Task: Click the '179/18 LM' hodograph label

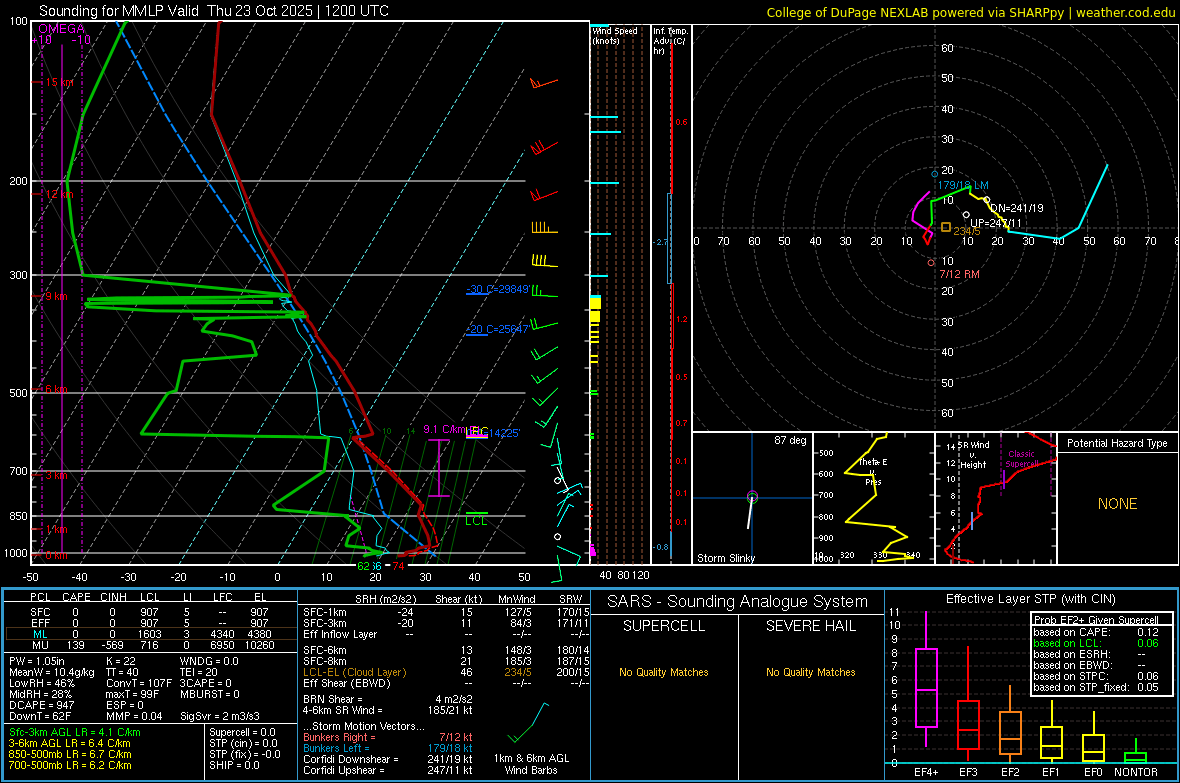Action: (963, 185)
